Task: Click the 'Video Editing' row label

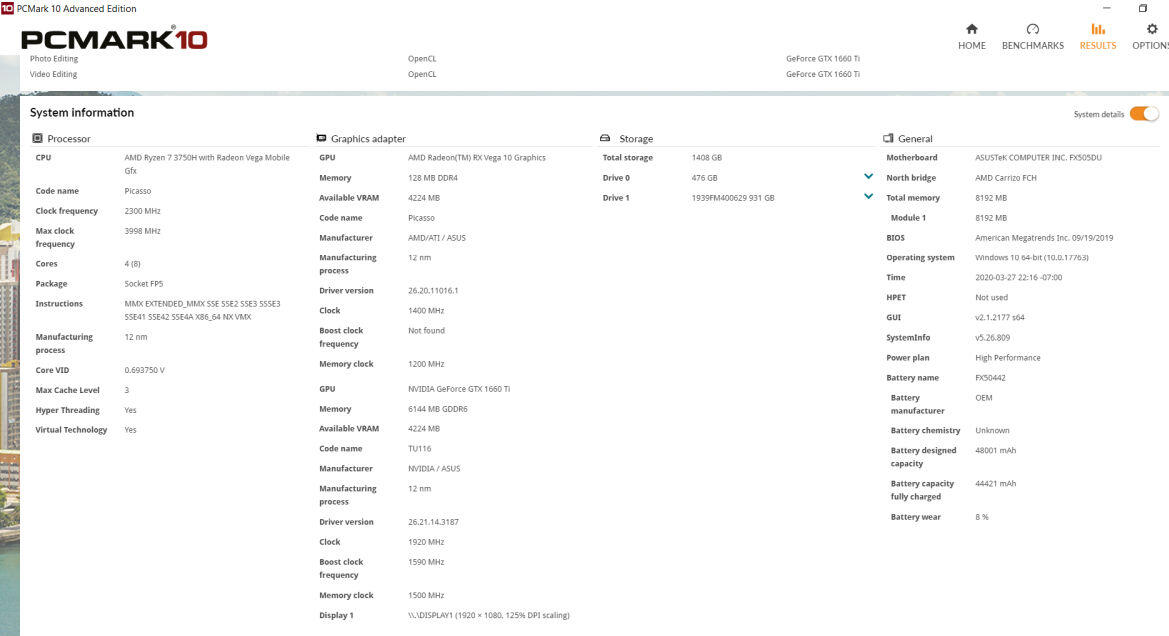Action: click(54, 74)
